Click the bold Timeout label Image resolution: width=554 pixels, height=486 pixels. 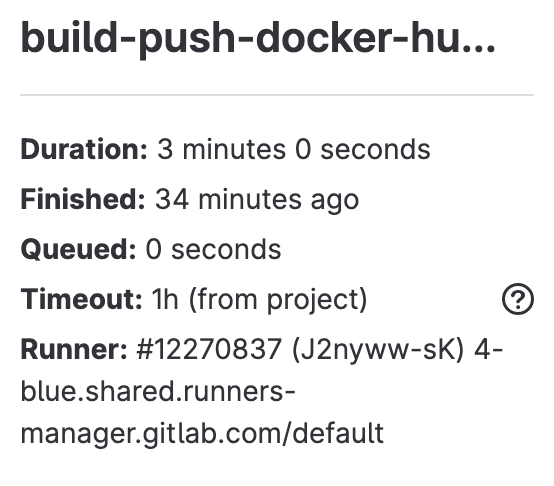click(x=81, y=299)
